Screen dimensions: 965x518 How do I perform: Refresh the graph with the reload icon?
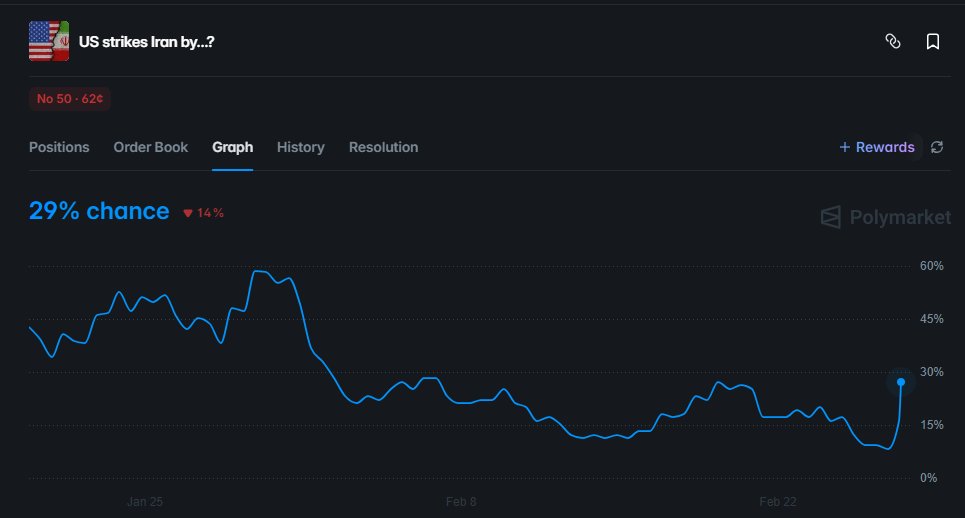[937, 147]
